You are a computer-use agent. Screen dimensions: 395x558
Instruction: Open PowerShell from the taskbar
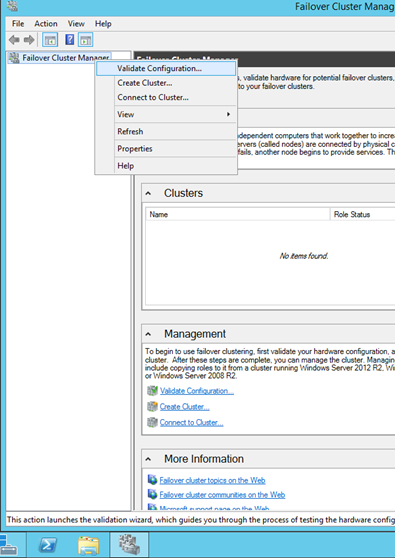48,545
